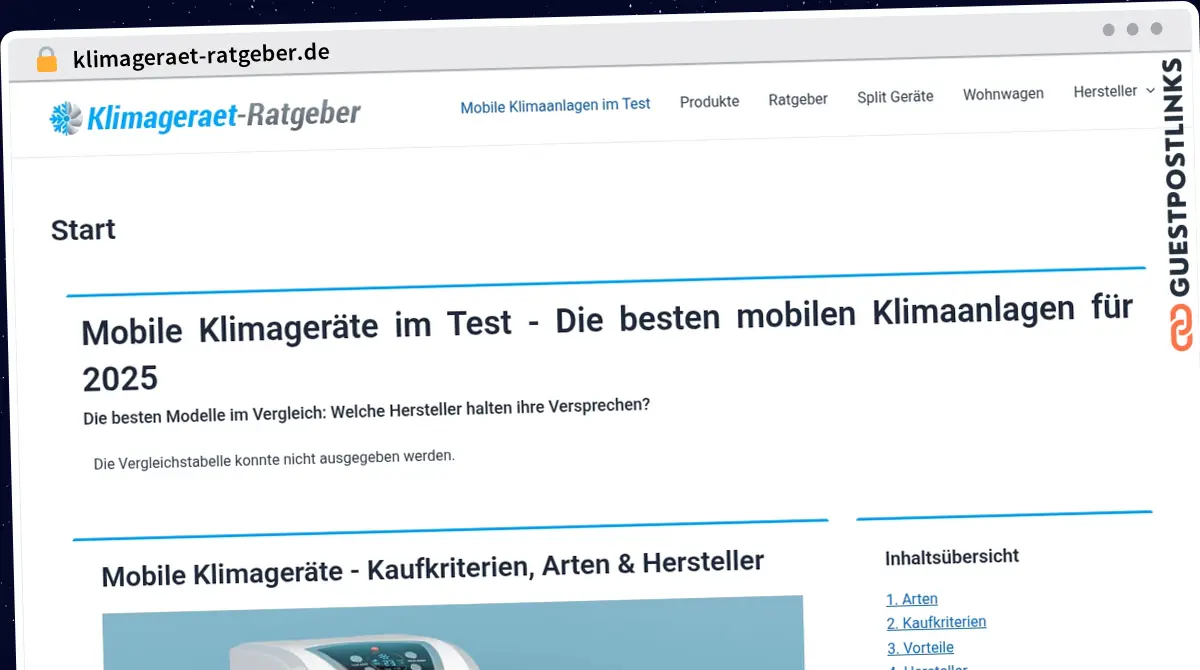The height and width of the screenshot is (670, 1200).
Task: Click the air conditioner product image
Action: pyautogui.click(x=452, y=635)
